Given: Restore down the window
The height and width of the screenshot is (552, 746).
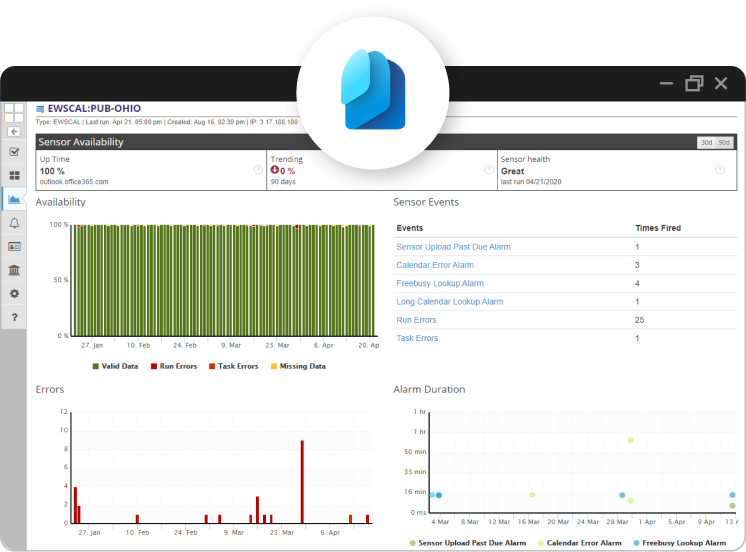Looking at the screenshot, I should coord(694,84).
